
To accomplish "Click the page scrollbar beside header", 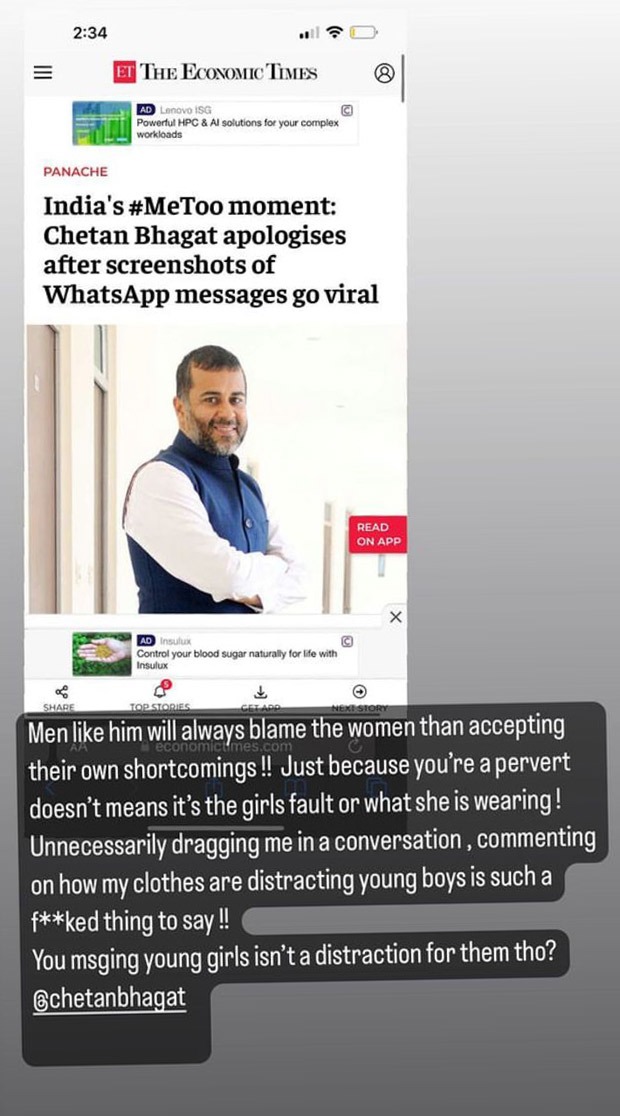I will [x=403, y=78].
